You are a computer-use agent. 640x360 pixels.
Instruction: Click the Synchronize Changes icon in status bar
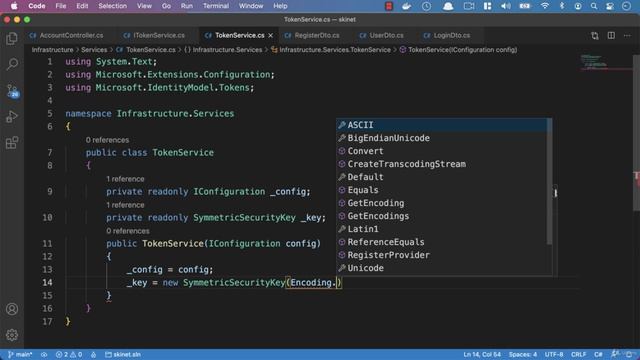[44, 354]
